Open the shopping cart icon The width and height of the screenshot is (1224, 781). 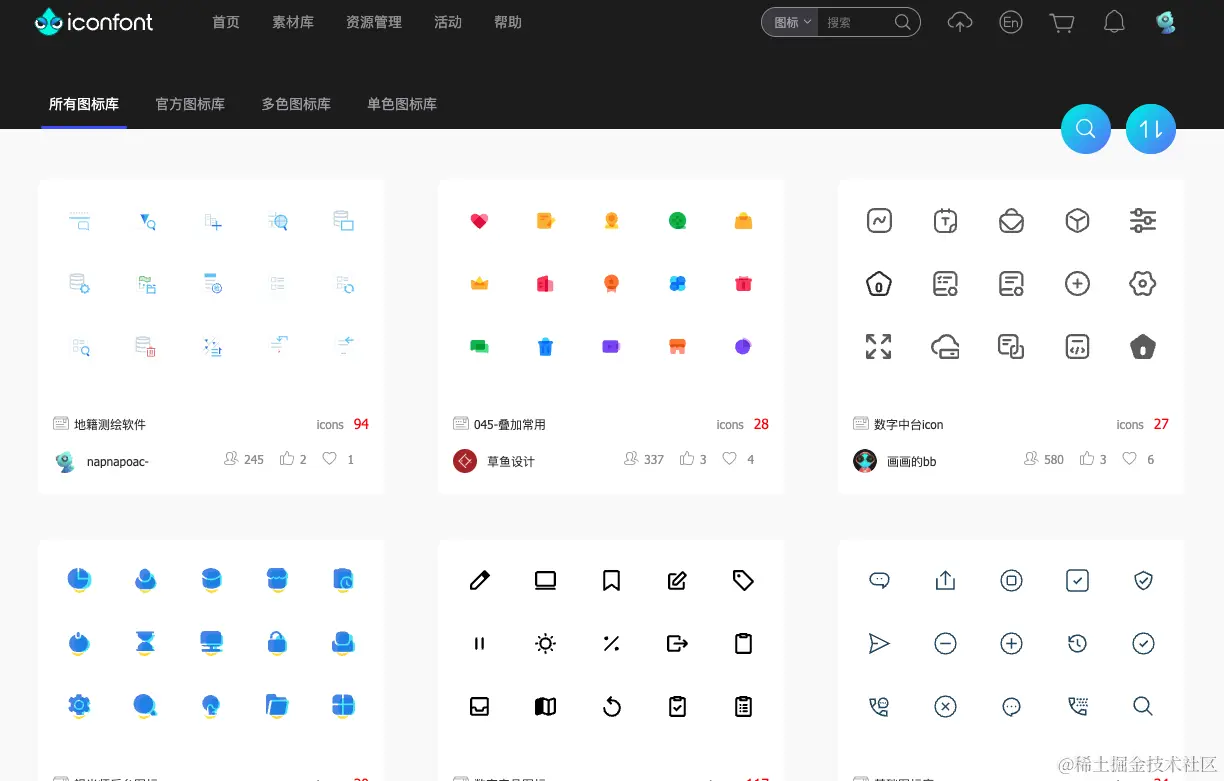point(1062,22)
